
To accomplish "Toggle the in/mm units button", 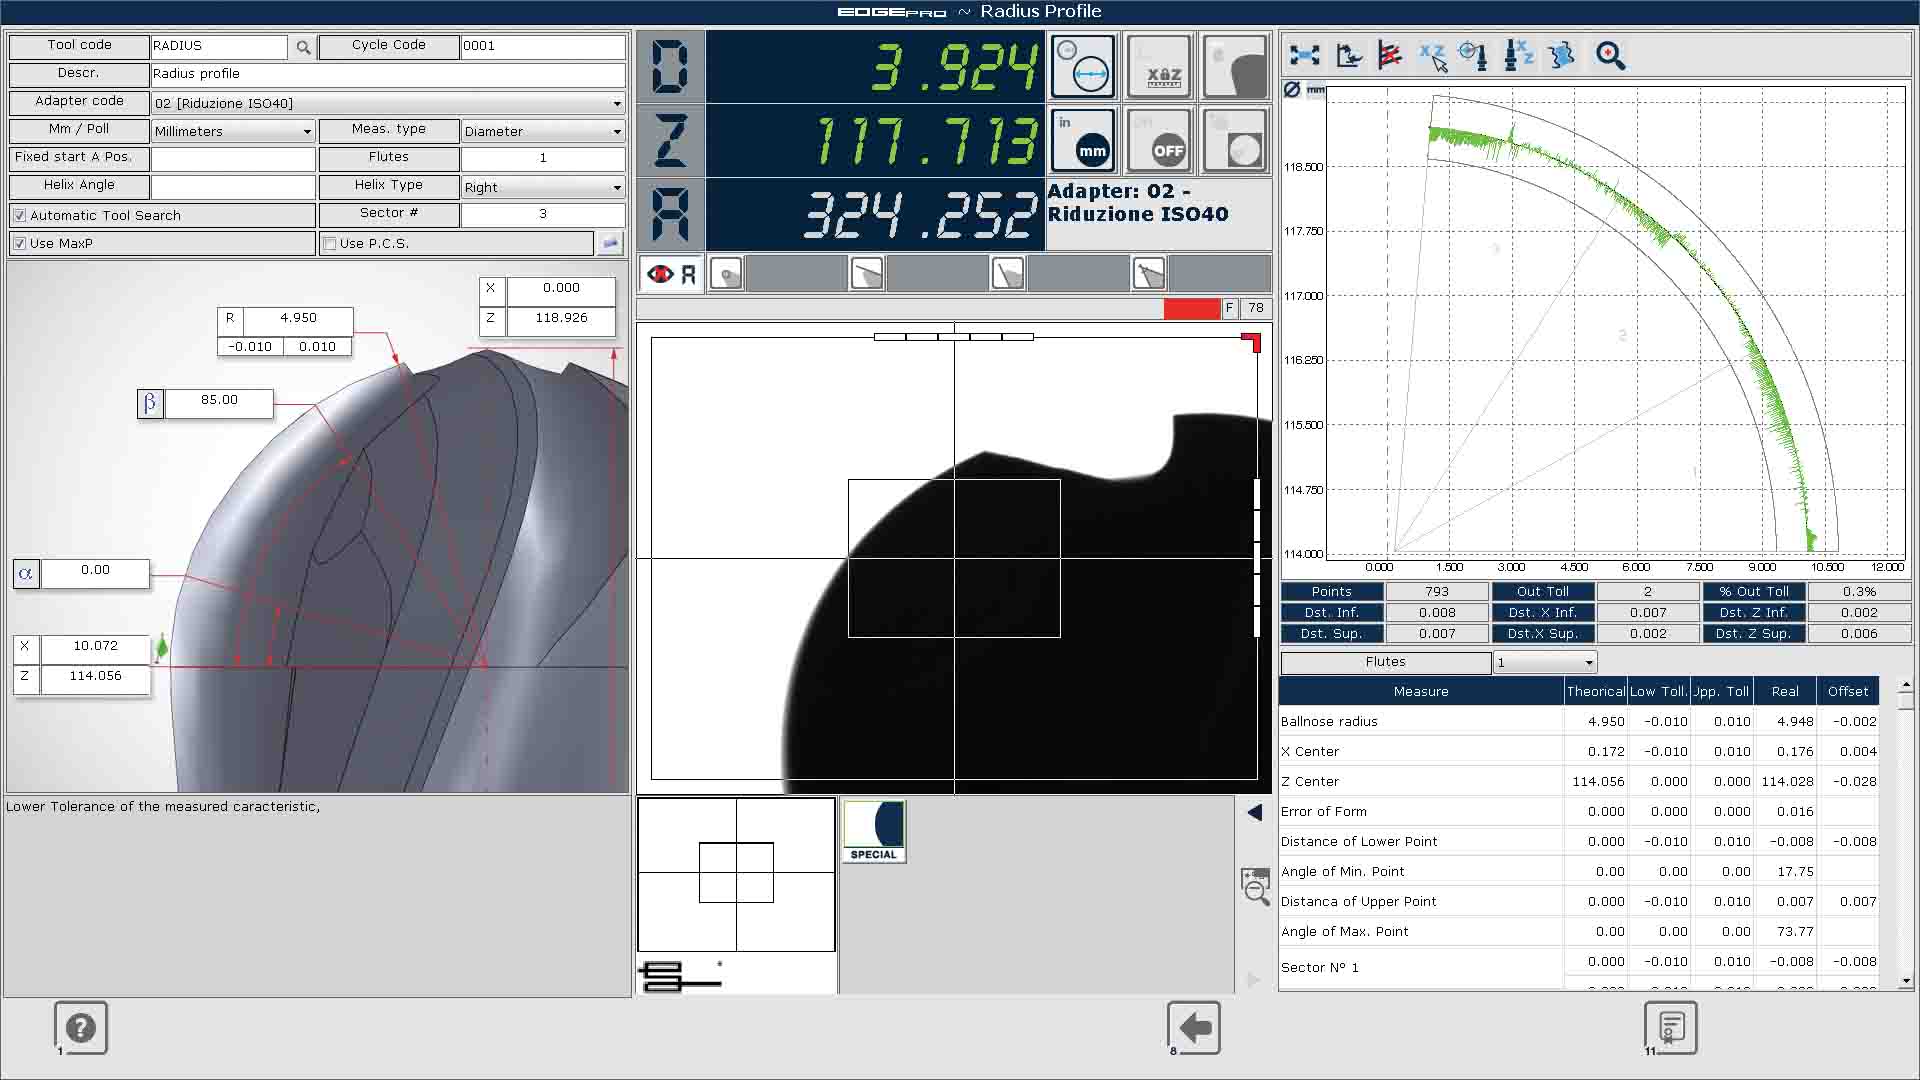I will pyautogui.click(x=1082, y=141).
